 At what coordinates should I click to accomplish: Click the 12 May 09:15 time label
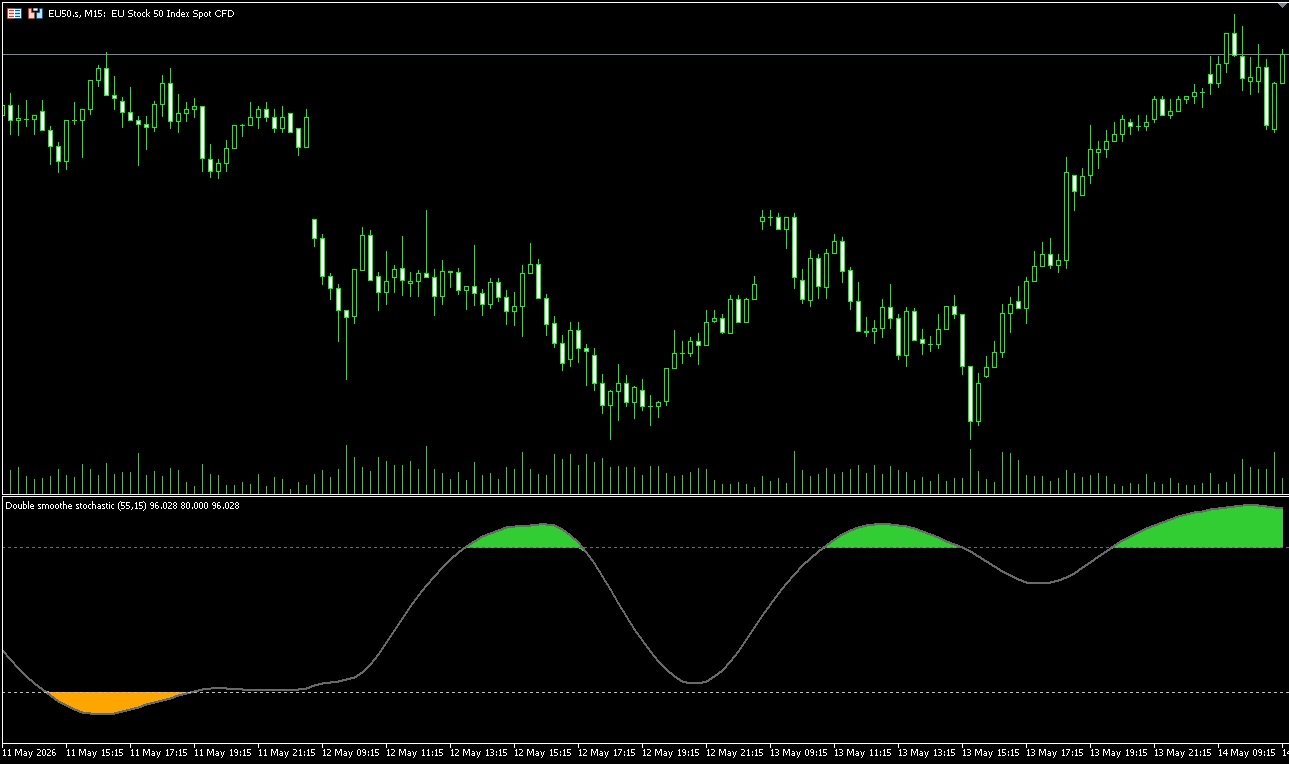click(x=351, y=752)
